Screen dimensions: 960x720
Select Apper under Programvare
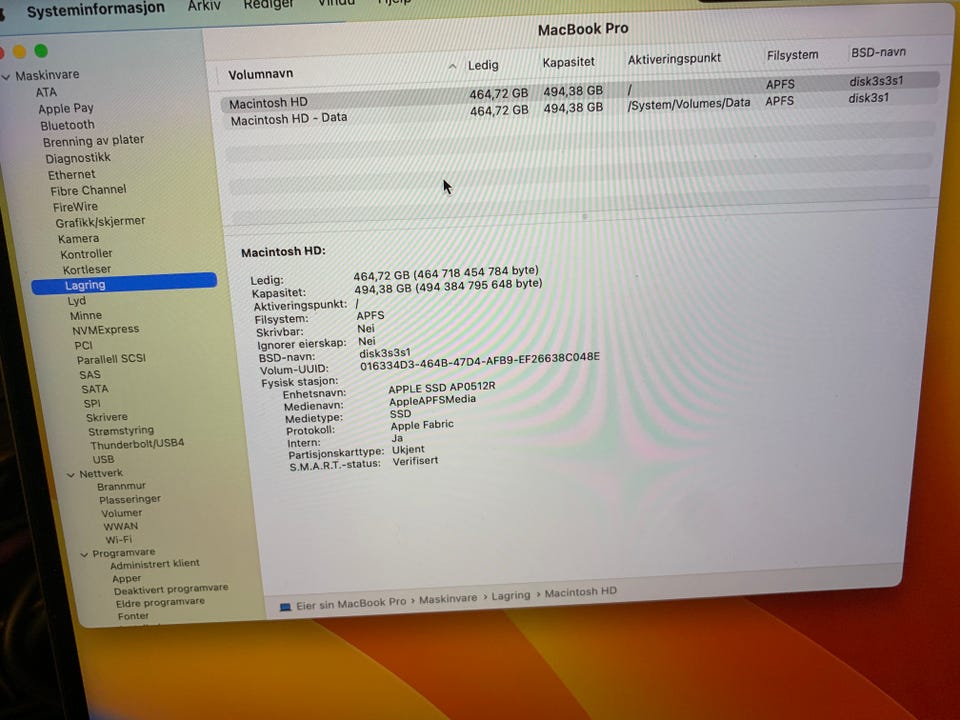(126, 579)
